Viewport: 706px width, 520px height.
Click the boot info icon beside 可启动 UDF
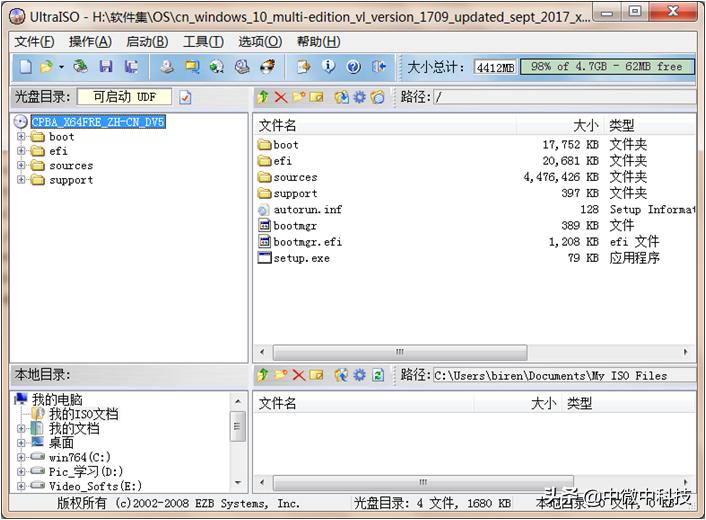click(x=185, y=97)
